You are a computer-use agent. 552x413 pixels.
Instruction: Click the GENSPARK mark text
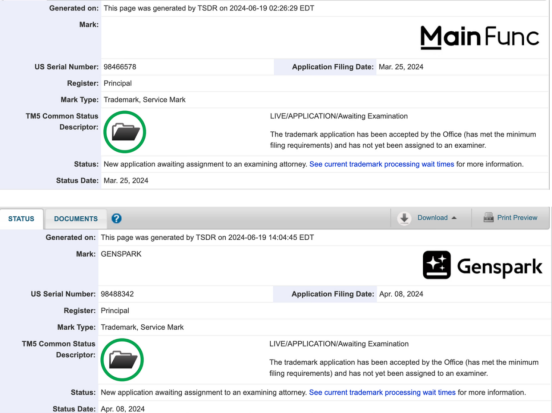pos(121,254)
